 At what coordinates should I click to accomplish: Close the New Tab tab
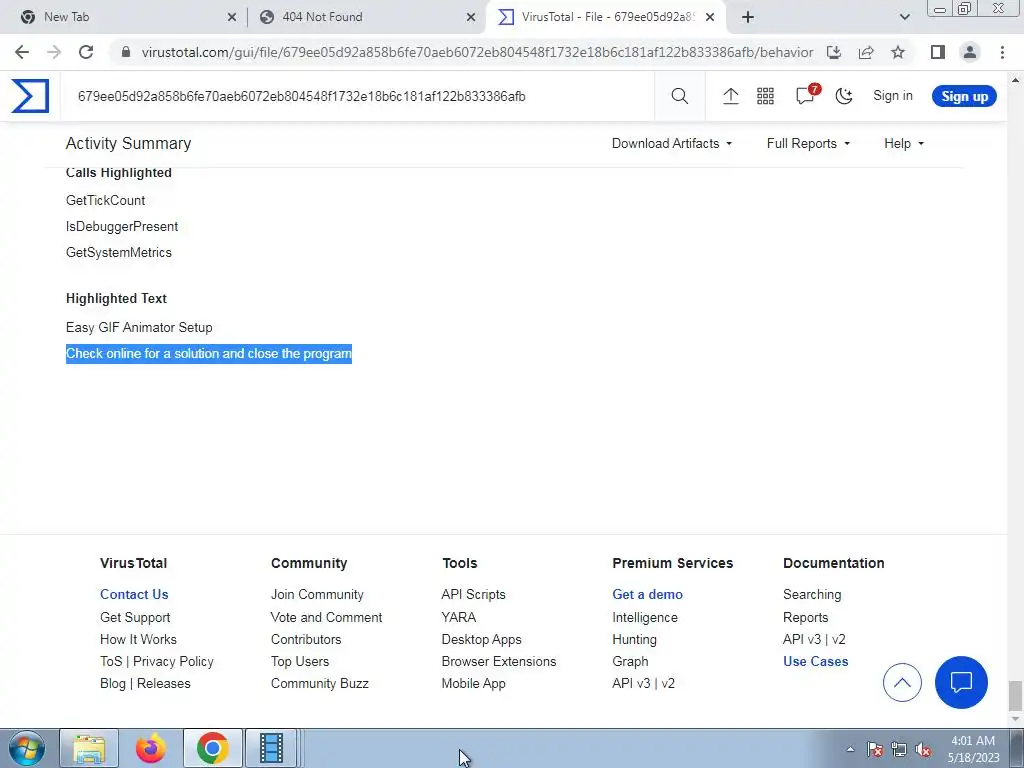pos(232,17)
